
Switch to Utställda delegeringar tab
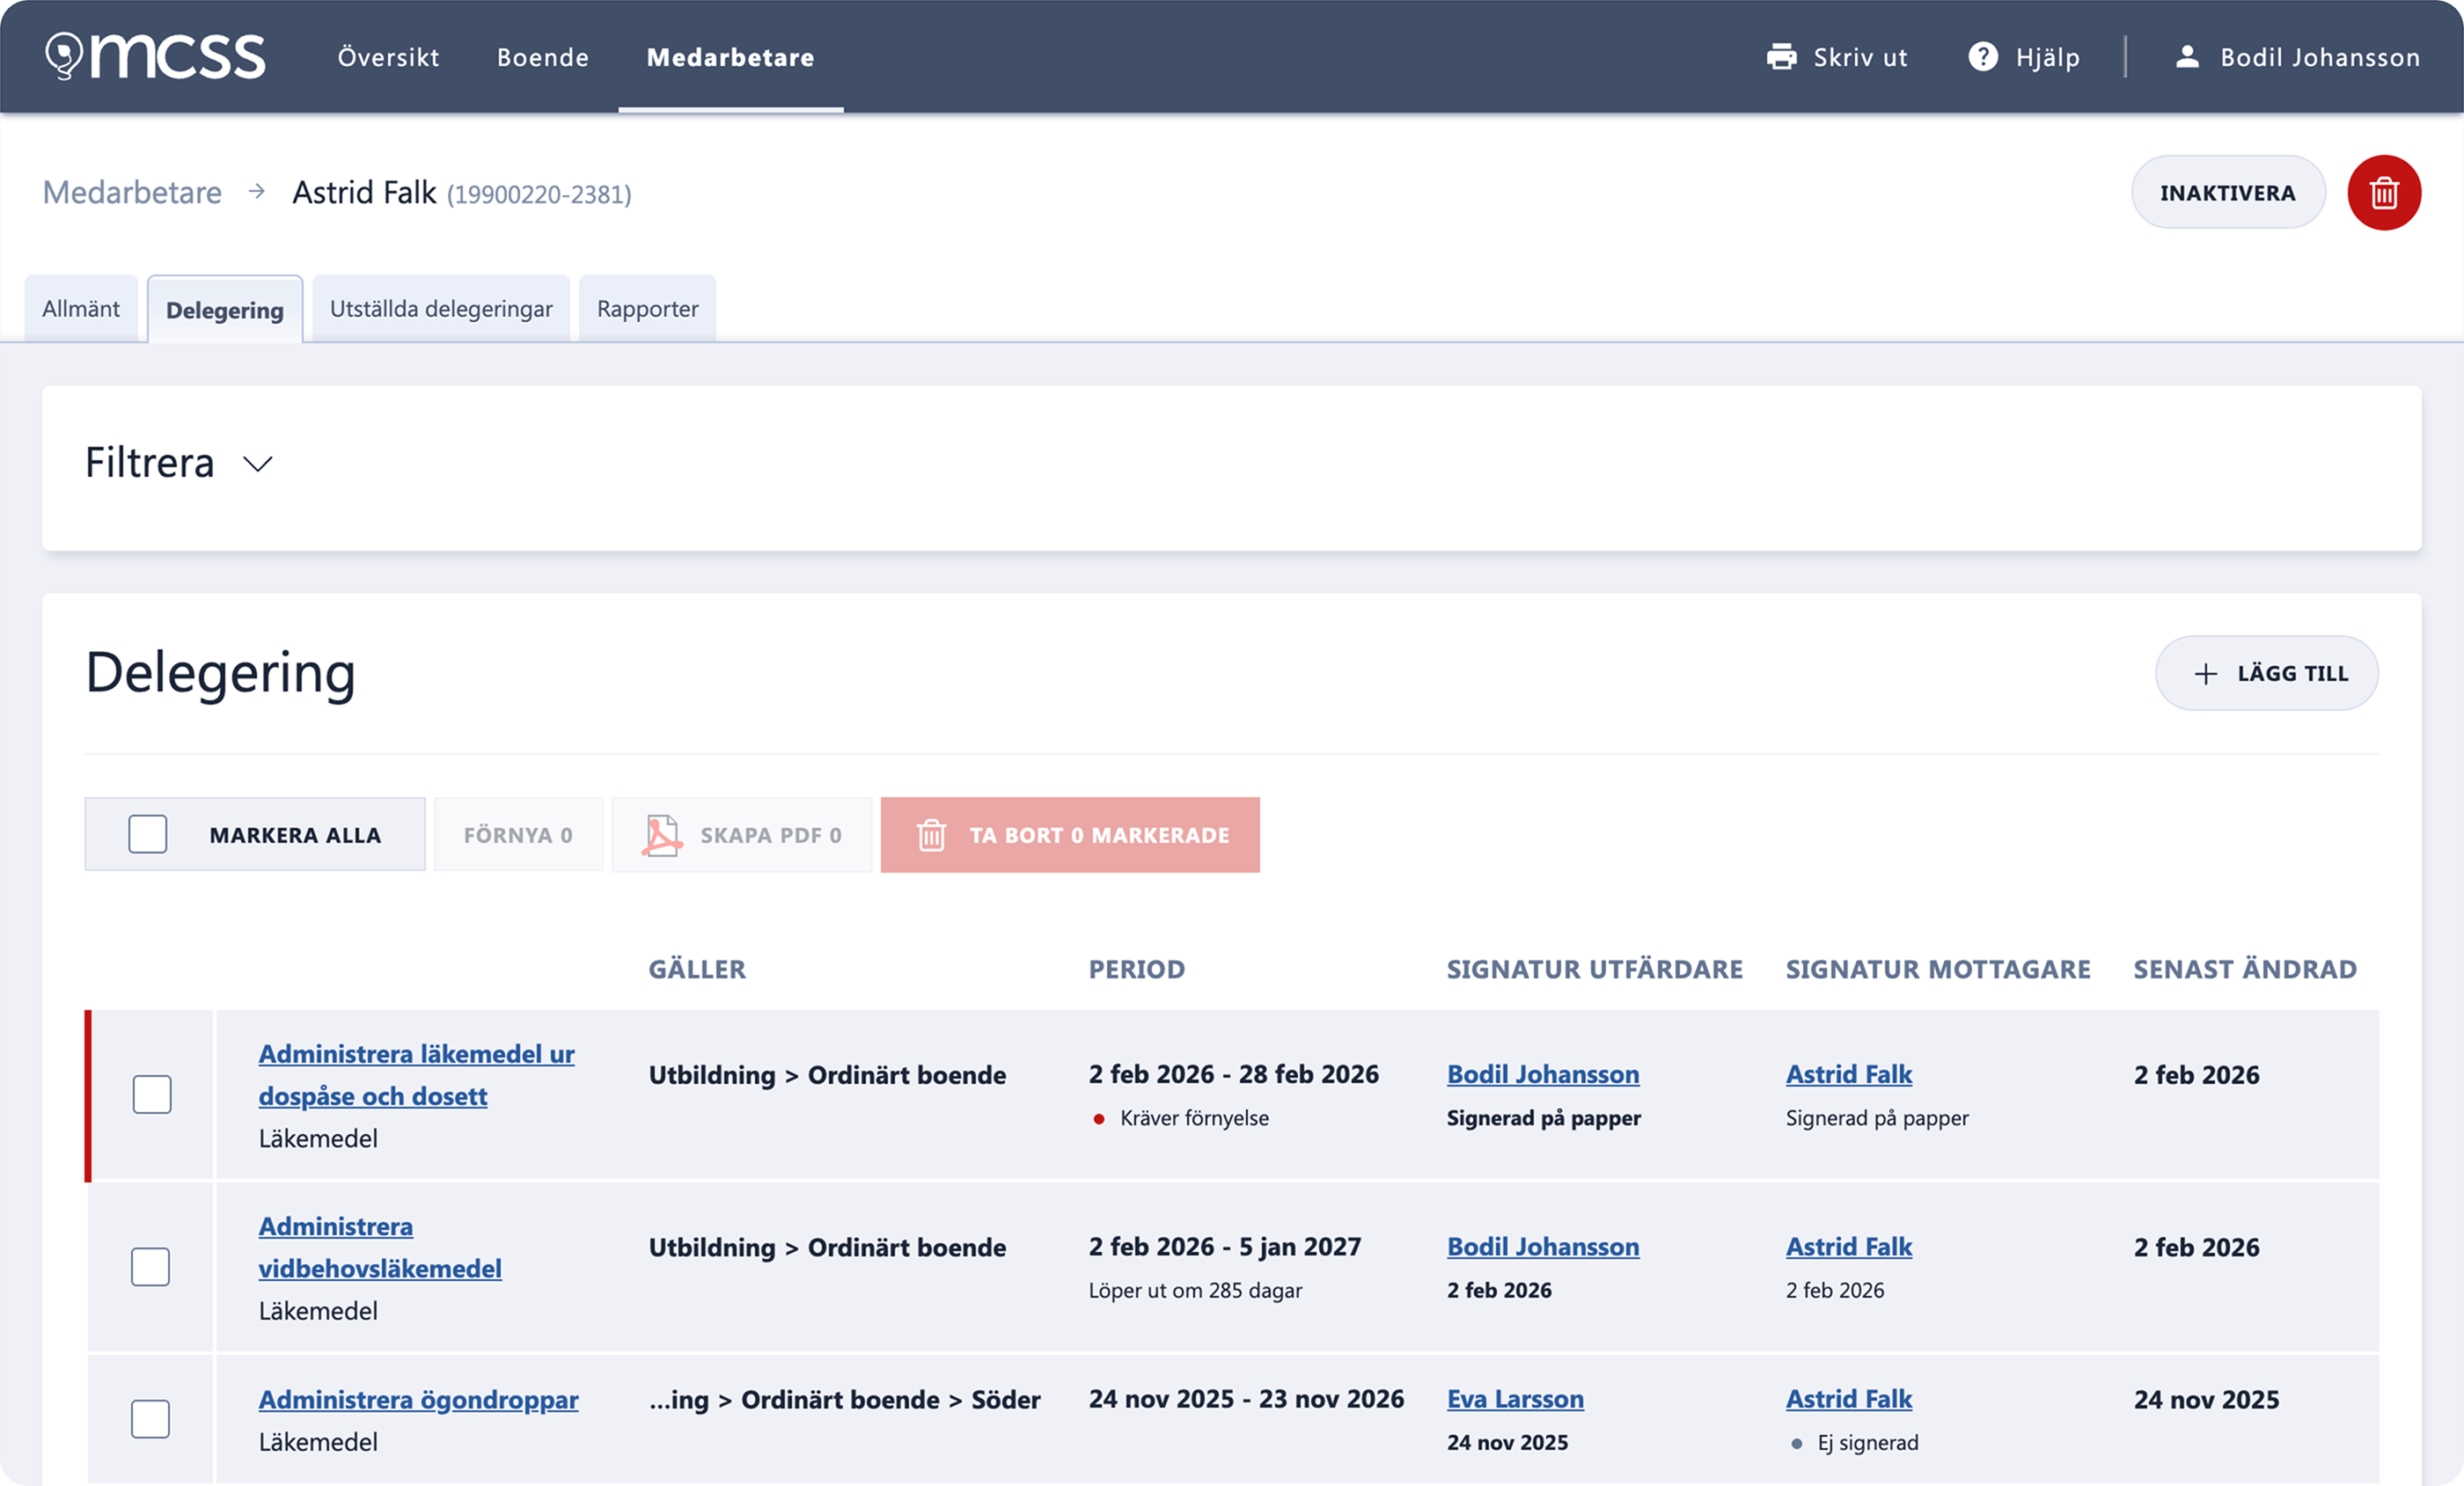coord(441,309)
